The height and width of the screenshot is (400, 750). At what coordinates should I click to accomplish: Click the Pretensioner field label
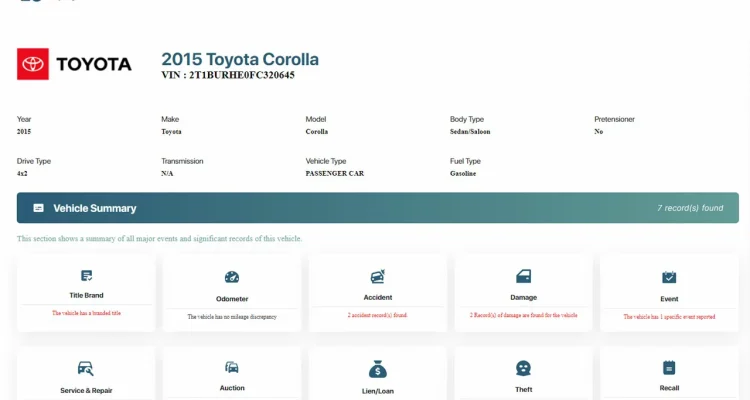(x=615, y=119)
